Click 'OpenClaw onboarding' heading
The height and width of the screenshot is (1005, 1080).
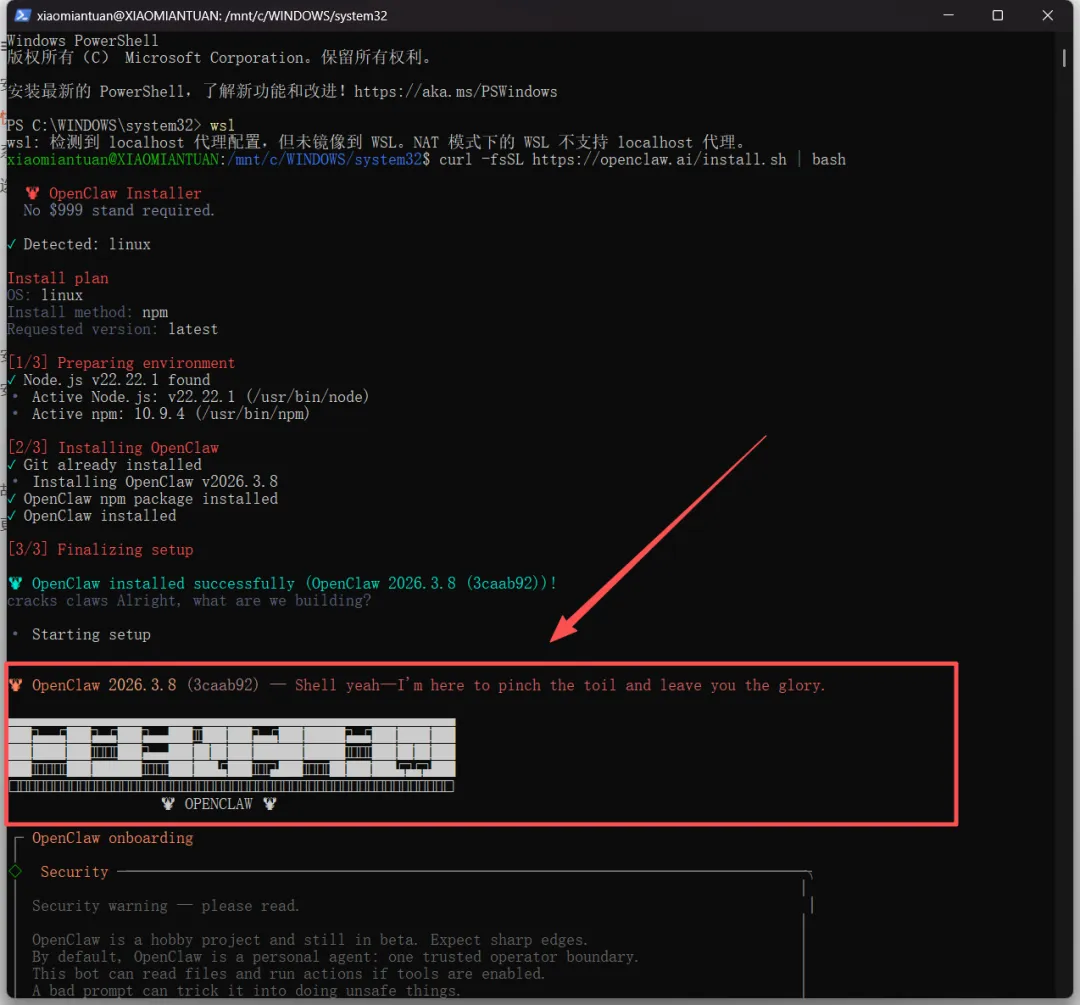pyautogui.click(x=112, y=838)
